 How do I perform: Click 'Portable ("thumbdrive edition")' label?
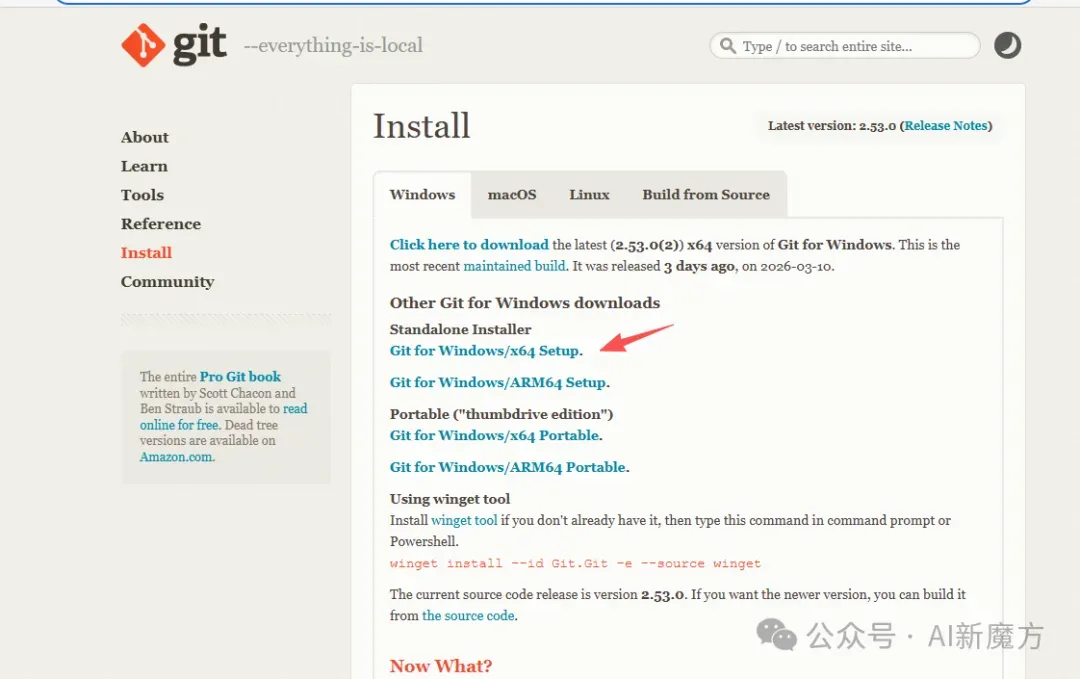(x=501, y=414)
